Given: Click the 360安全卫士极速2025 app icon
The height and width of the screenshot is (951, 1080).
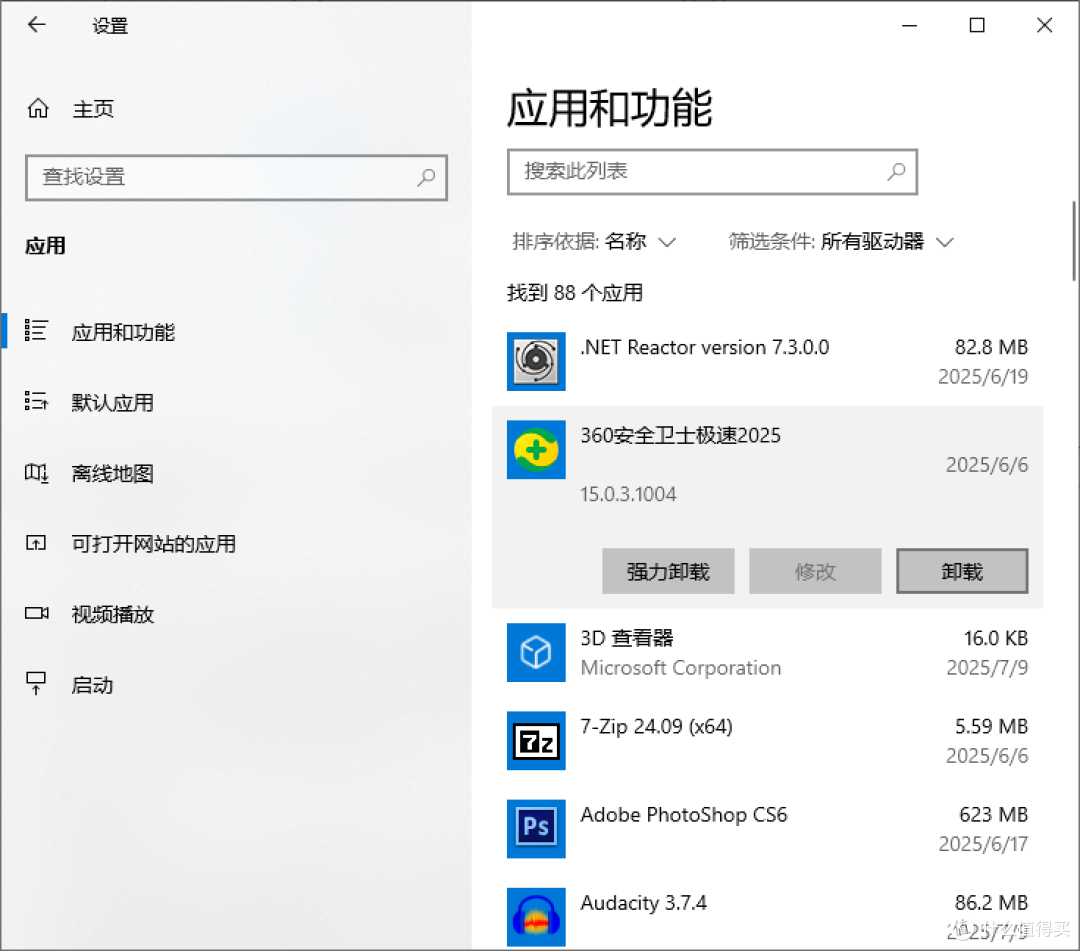Looking at the screenshot, I should (536, 450).
